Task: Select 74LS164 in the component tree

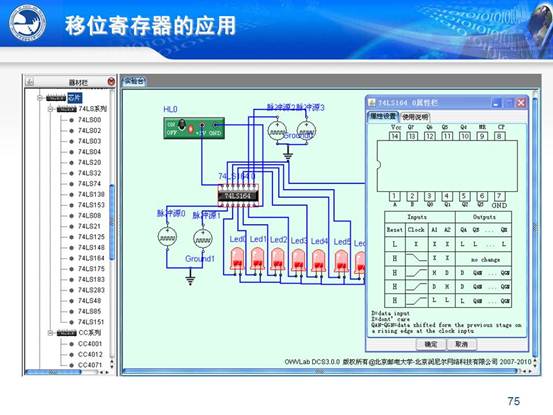Action: click(x=91, y=258)
